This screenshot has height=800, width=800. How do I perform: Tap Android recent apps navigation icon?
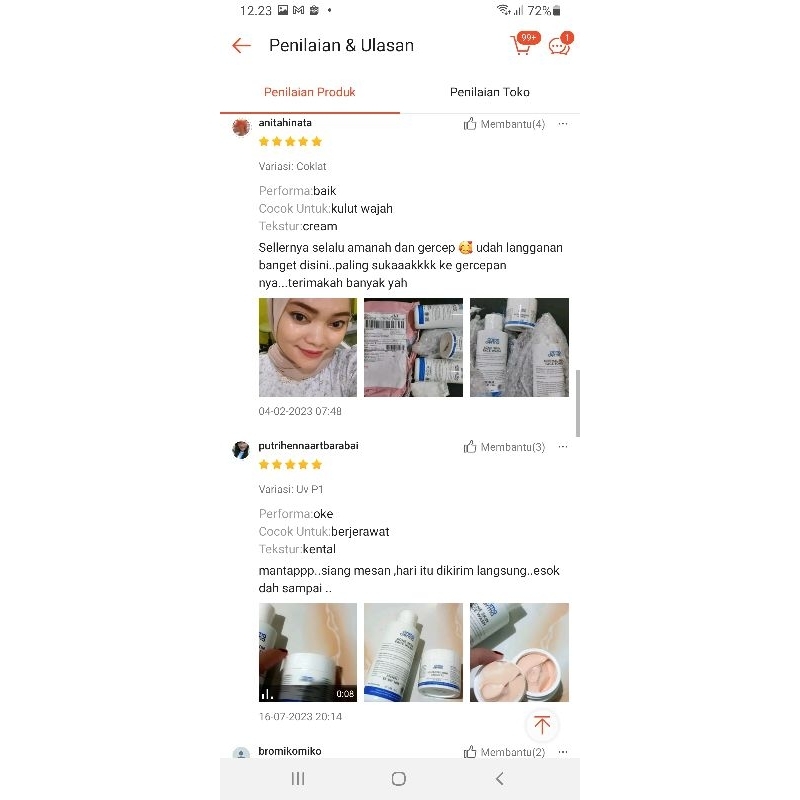[298, 779]
